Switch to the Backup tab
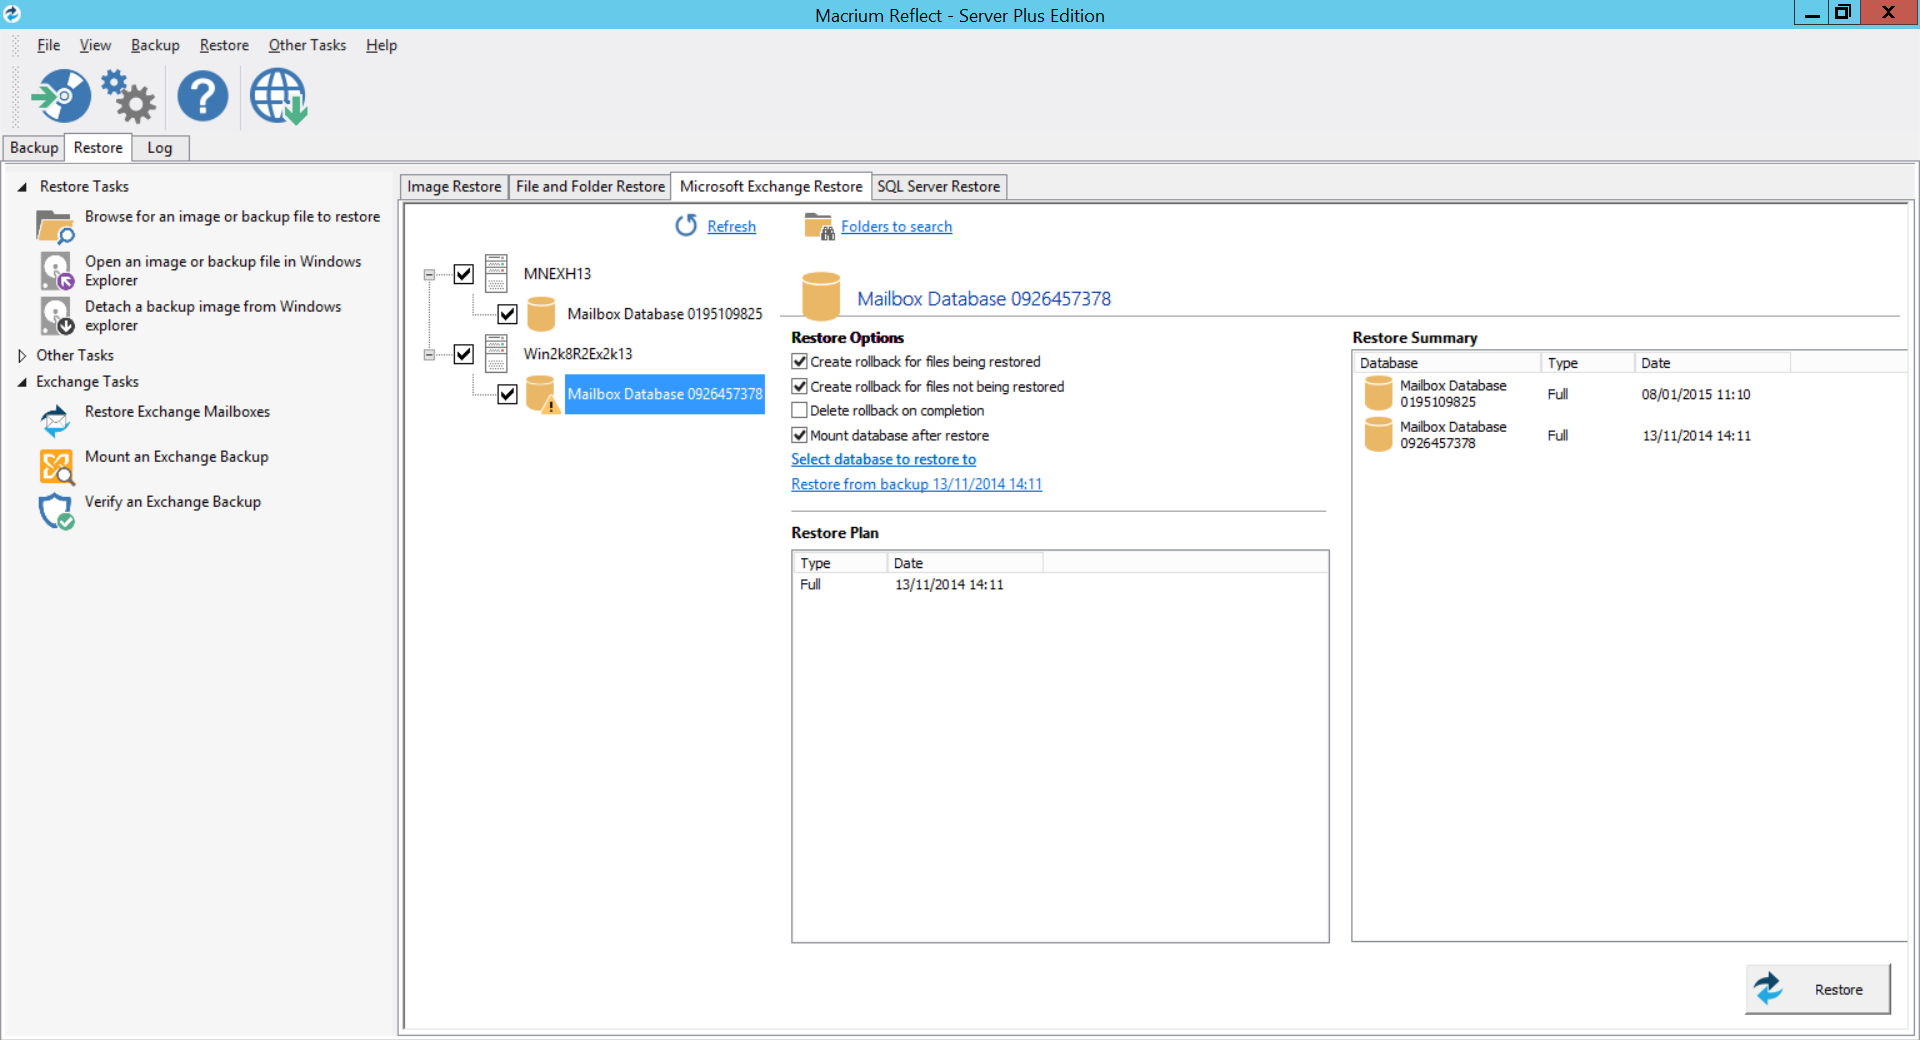The width and height of the screenshot is (1920, 1040). point(34,148)
